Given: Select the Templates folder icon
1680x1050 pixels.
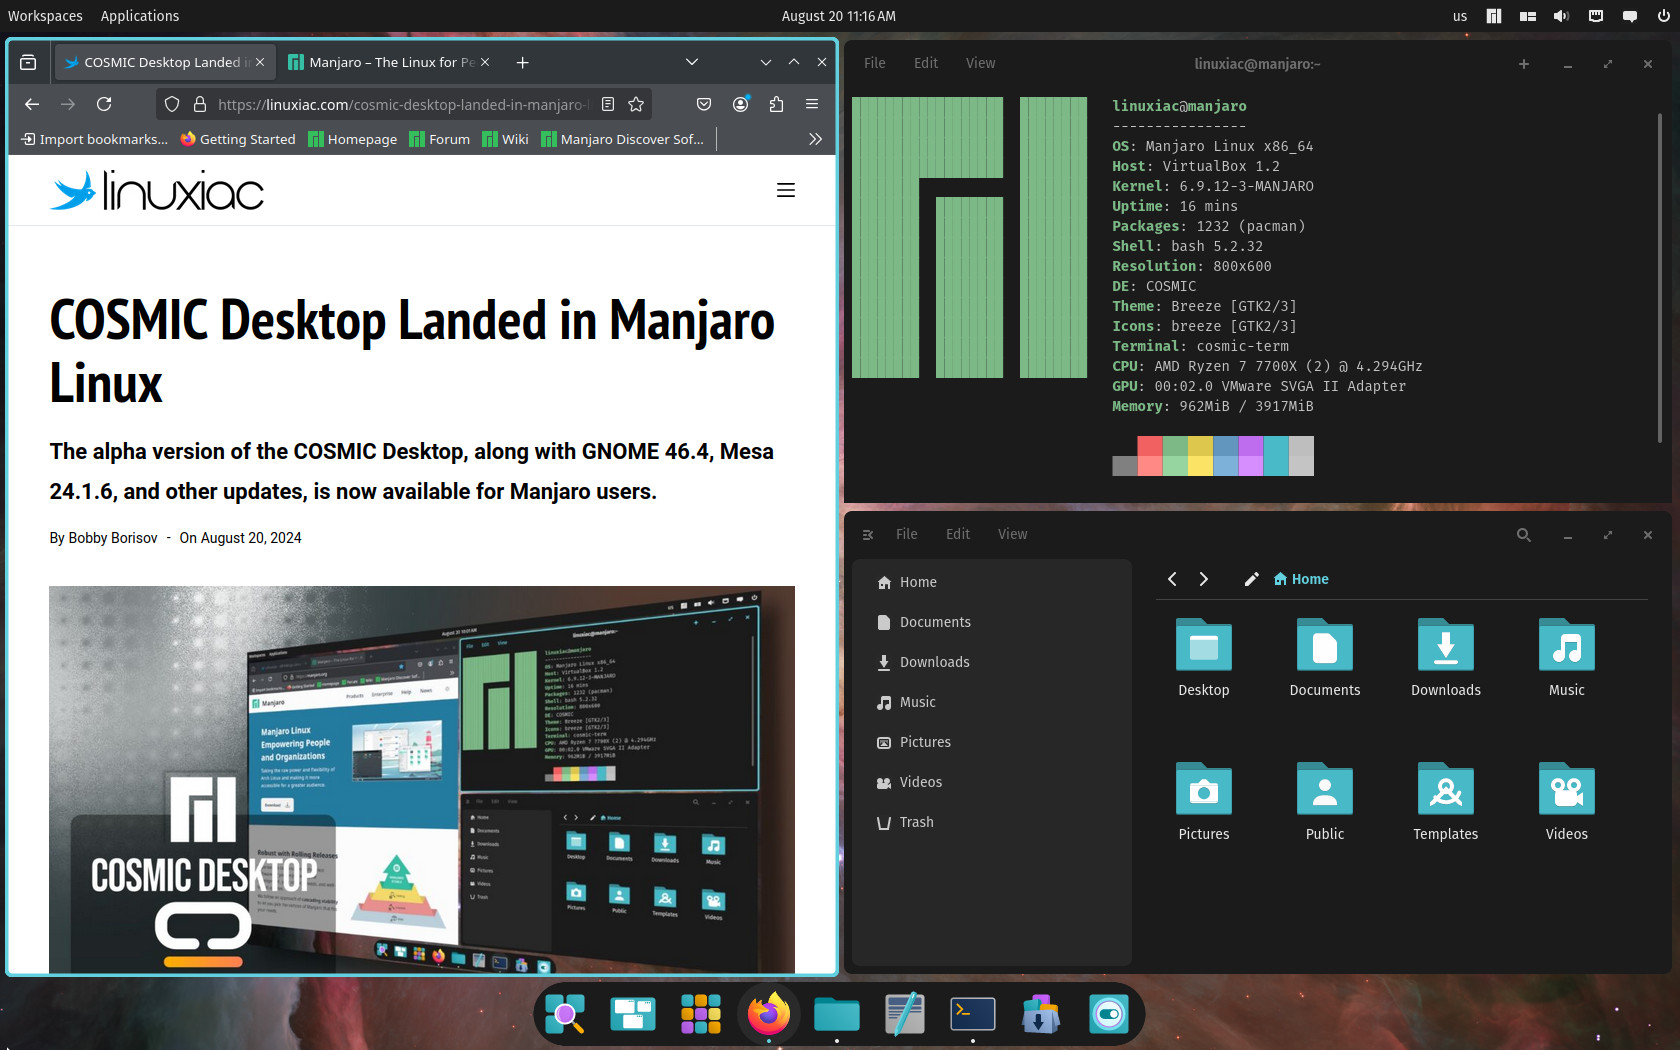Looking at the screenshot, I should click(x=1446, y=789).
